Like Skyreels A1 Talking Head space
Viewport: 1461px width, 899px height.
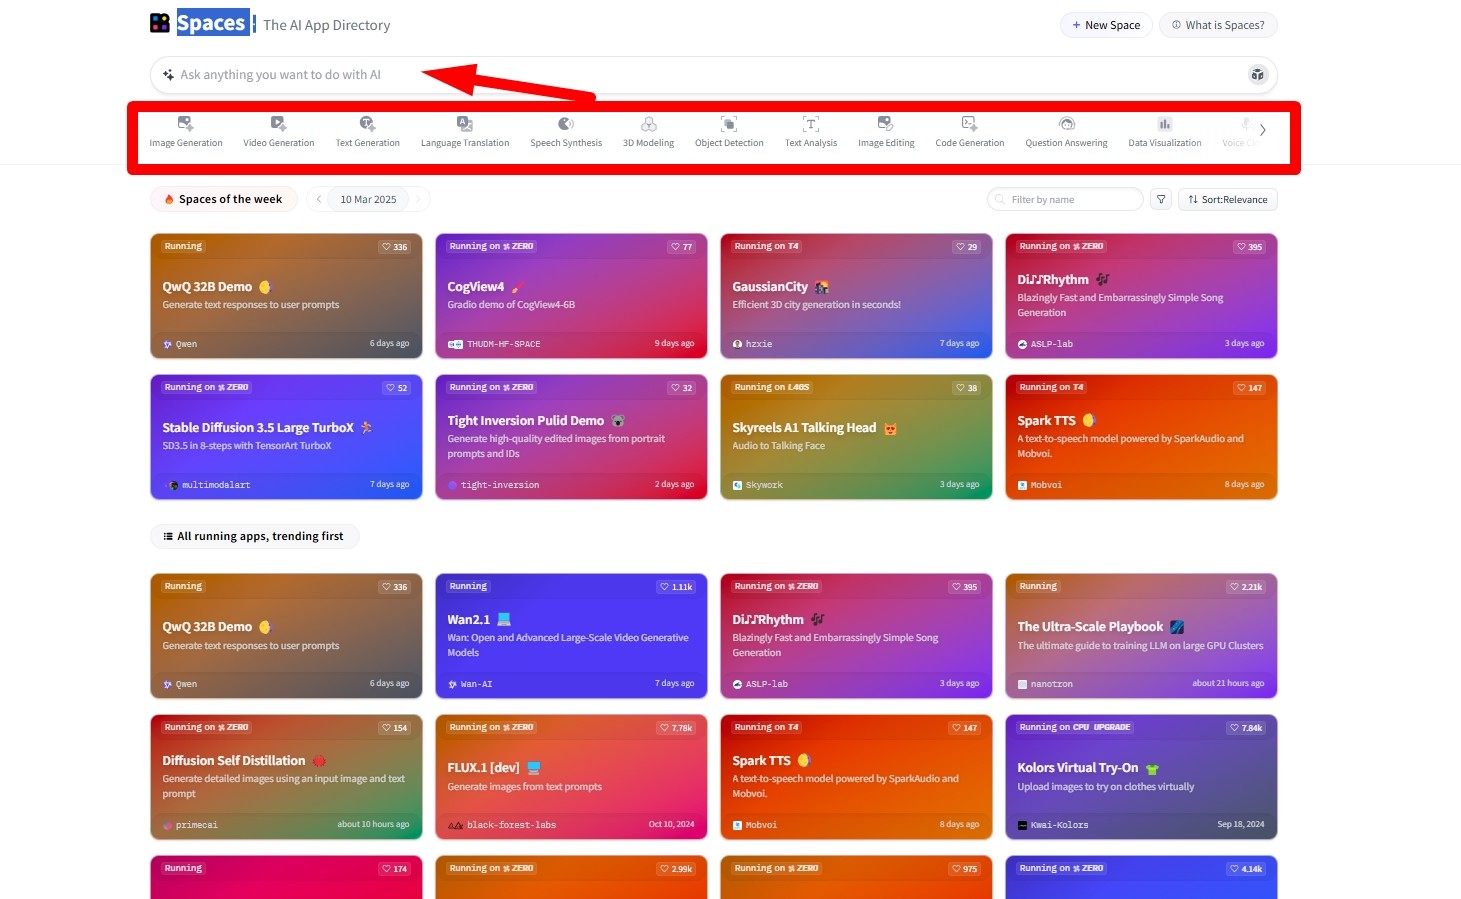(966, 388)
